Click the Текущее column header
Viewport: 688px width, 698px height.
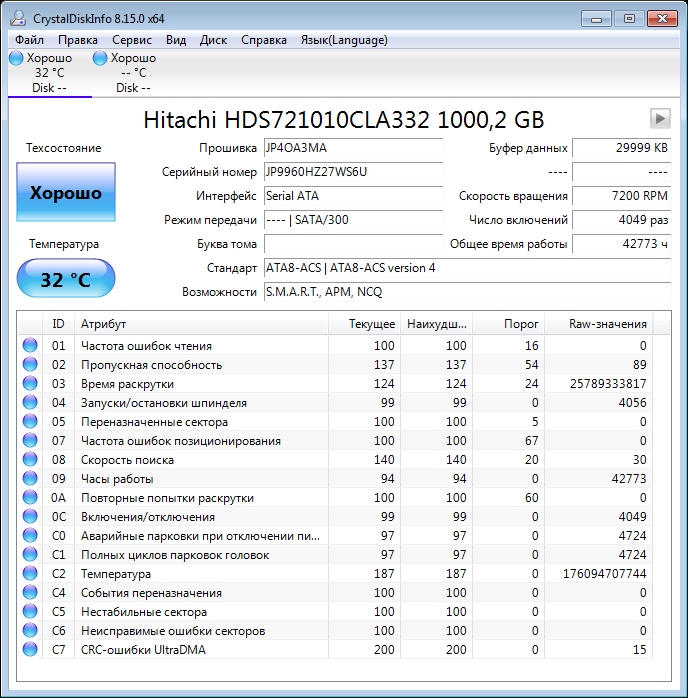pyautogui.click(x=364, y=324)
